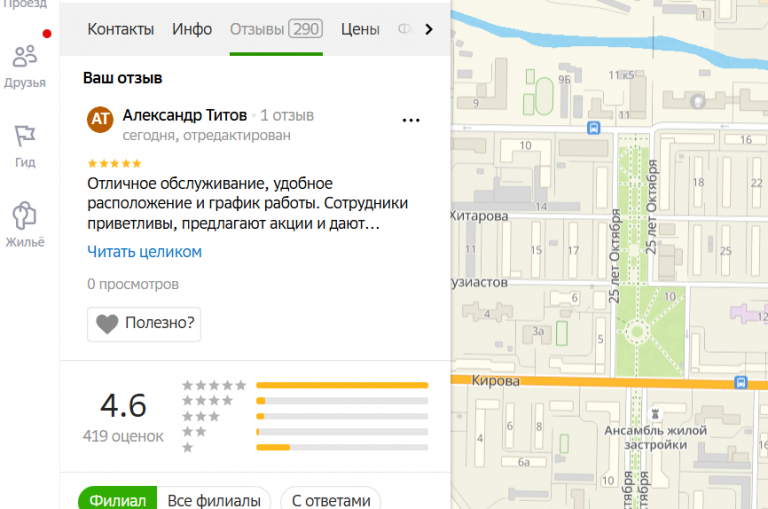Screen dimensions: 768x509
Task: Click the Кирова street label
Action: 496,381
